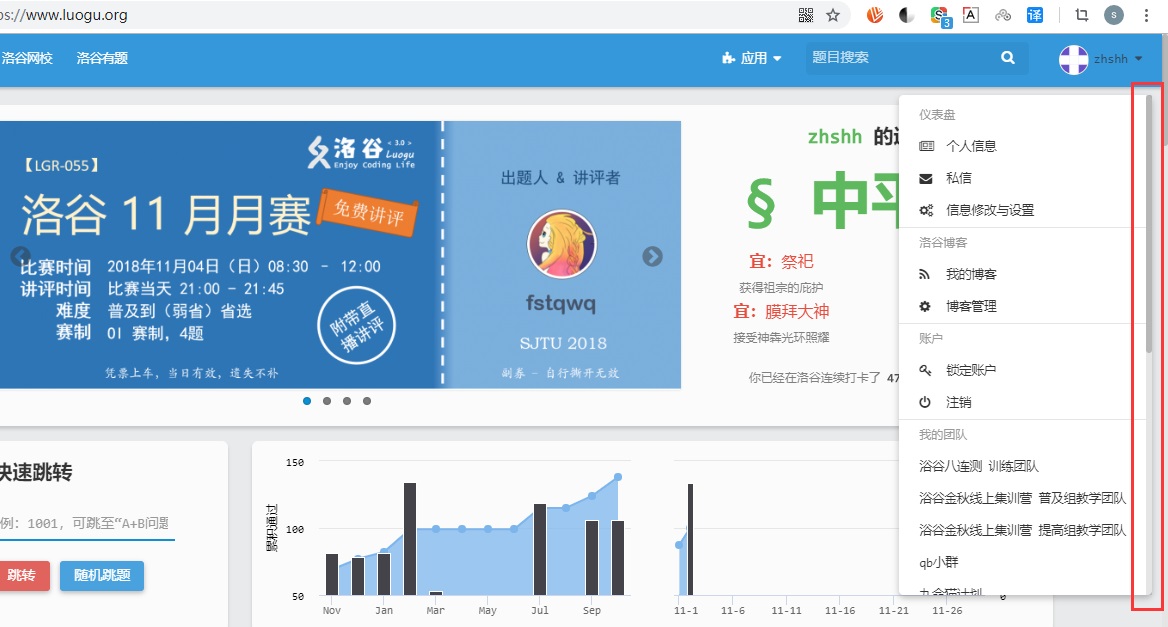Click the 个人信息 card icon
This screenshot has height=627, width=1168.
pos(926,146)
